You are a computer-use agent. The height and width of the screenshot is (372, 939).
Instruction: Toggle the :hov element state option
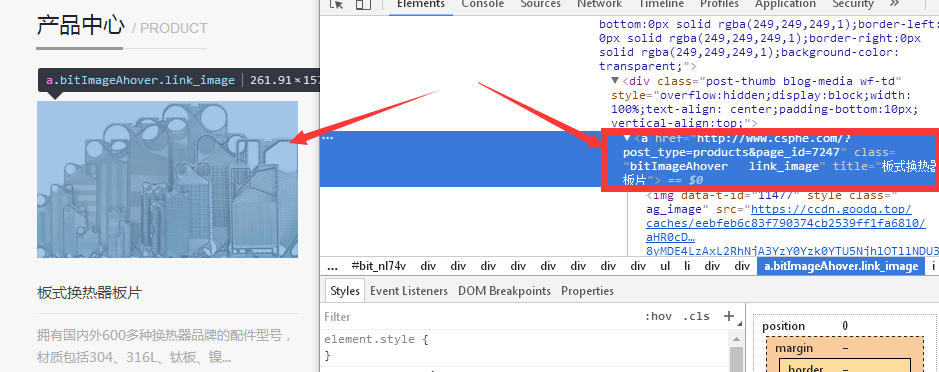tap(658, 316)
